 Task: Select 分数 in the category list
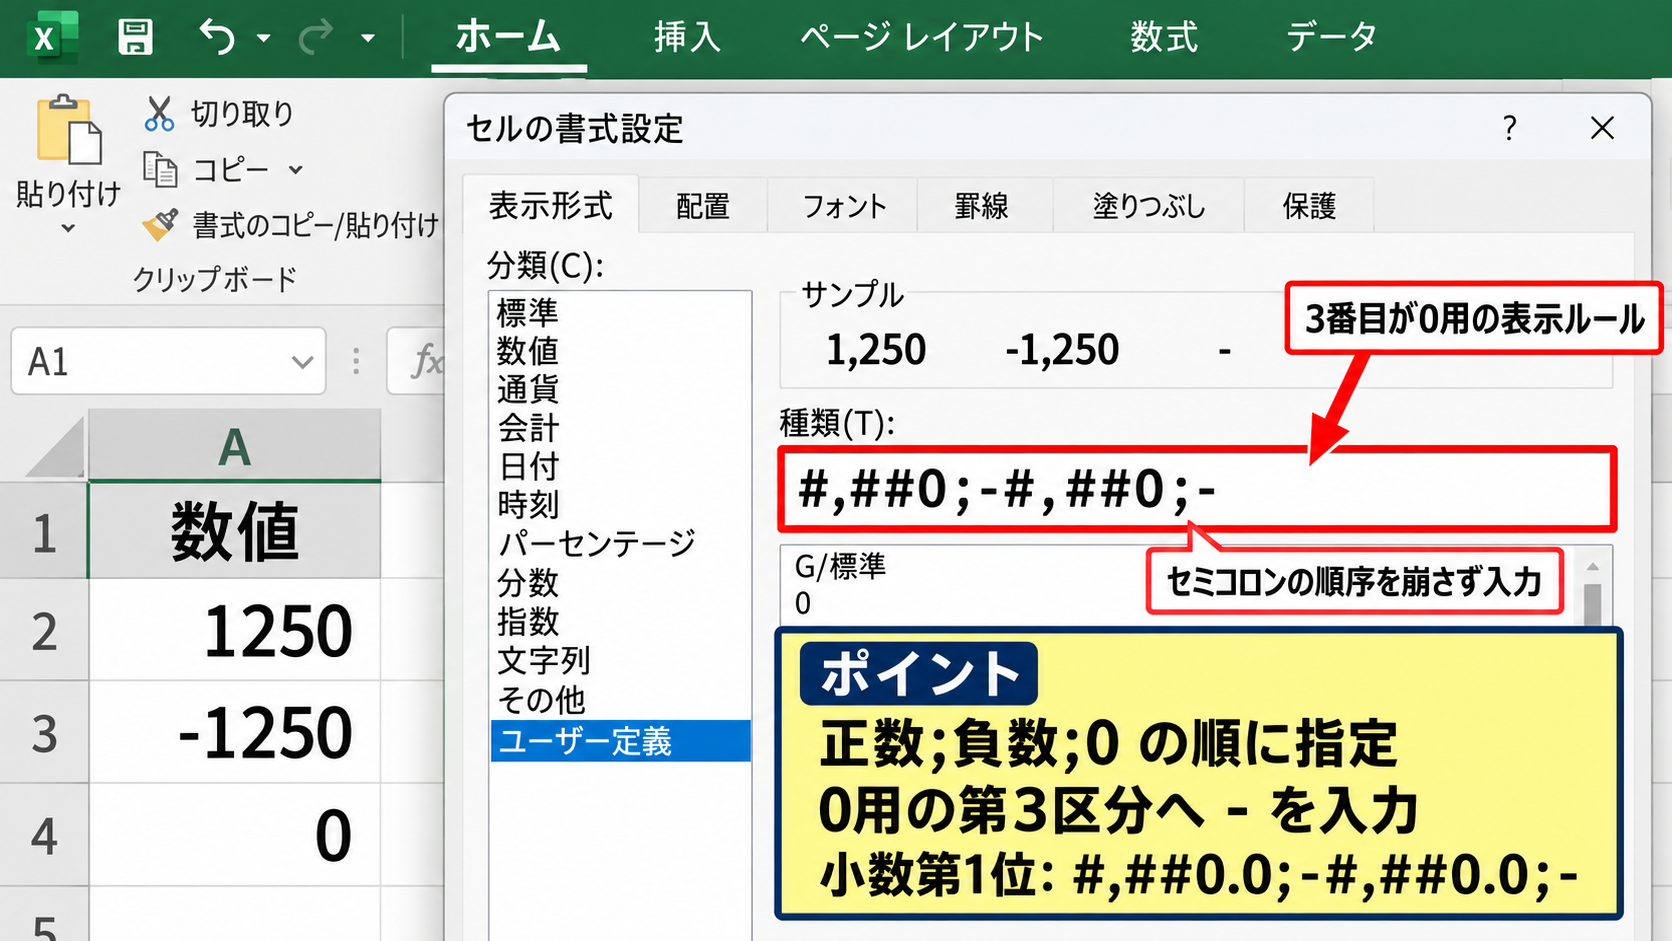[x=620, y=582]
